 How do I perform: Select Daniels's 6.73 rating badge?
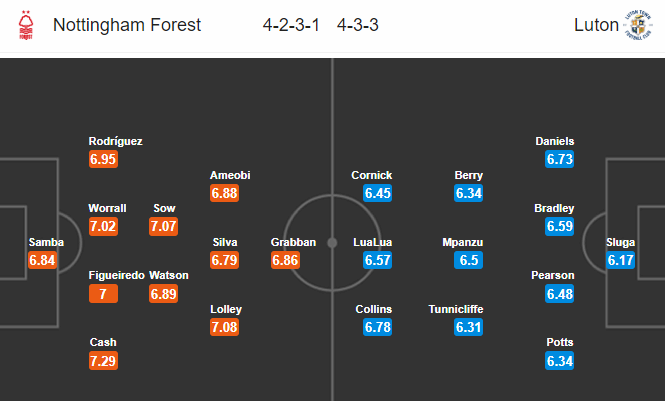[559, 159]
